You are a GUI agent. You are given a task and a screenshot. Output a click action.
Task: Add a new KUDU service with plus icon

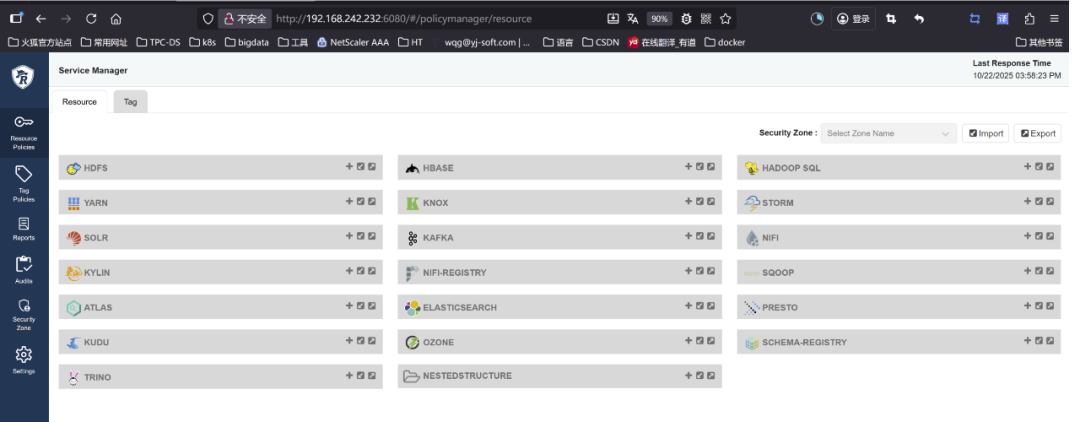349,341
